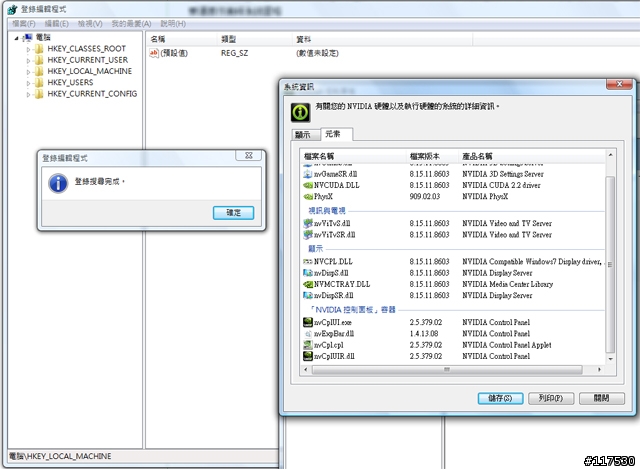Click the NVCUDA.DLL file icon

click(308, 186)
